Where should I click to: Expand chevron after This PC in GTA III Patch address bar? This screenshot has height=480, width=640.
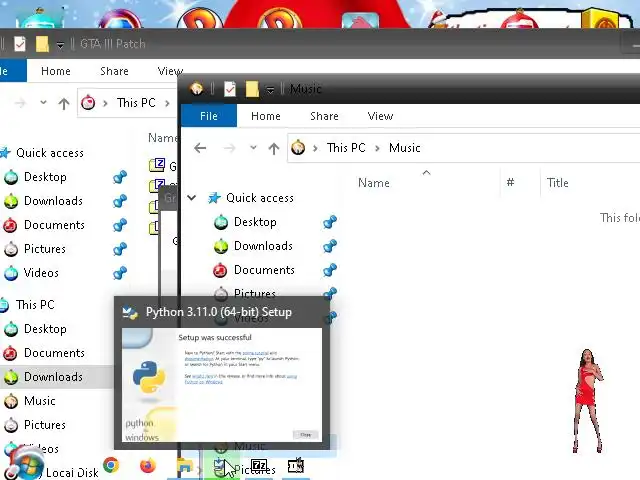pyautogui.click(x=167, y=103)
